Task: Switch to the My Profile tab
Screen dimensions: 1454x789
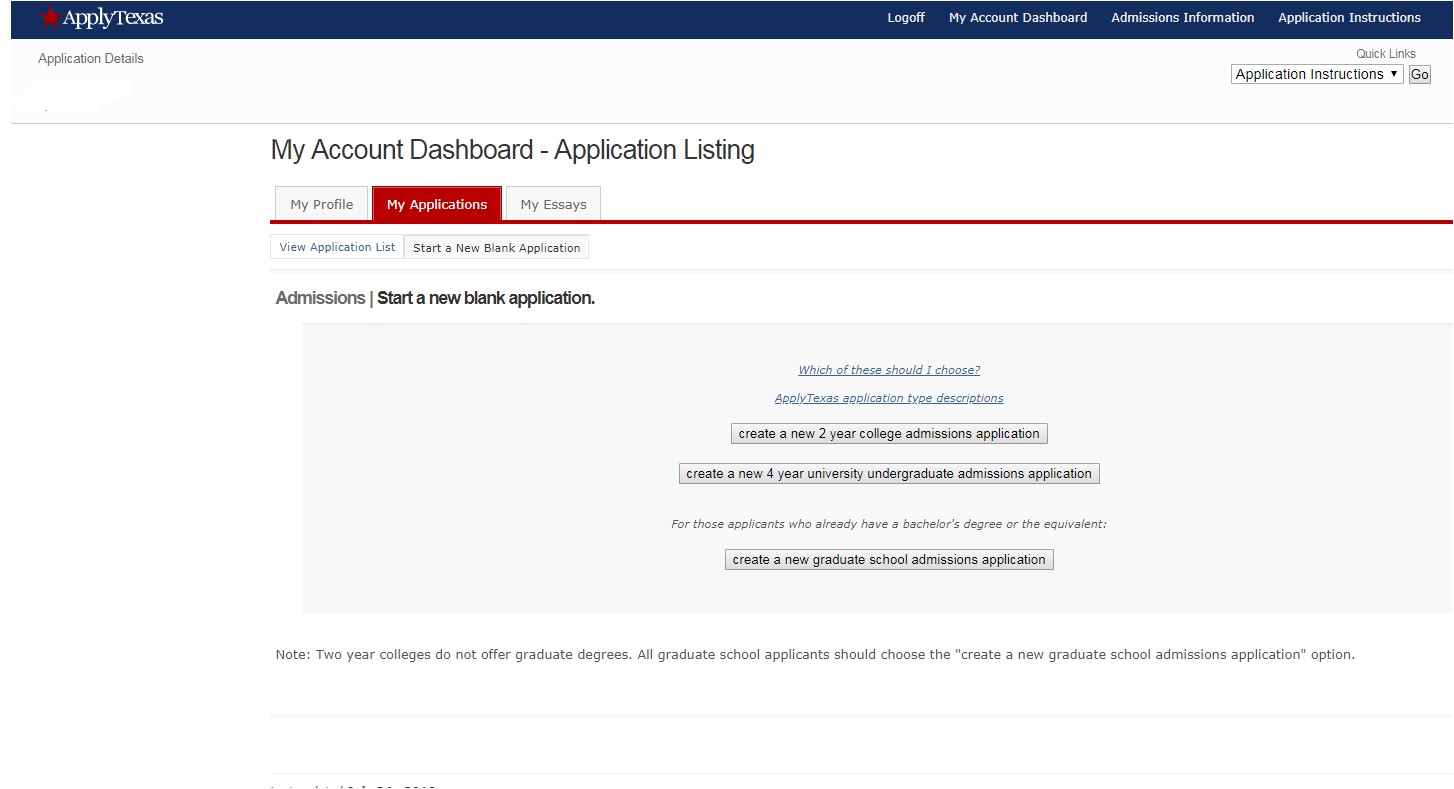Action: point(321,203)
